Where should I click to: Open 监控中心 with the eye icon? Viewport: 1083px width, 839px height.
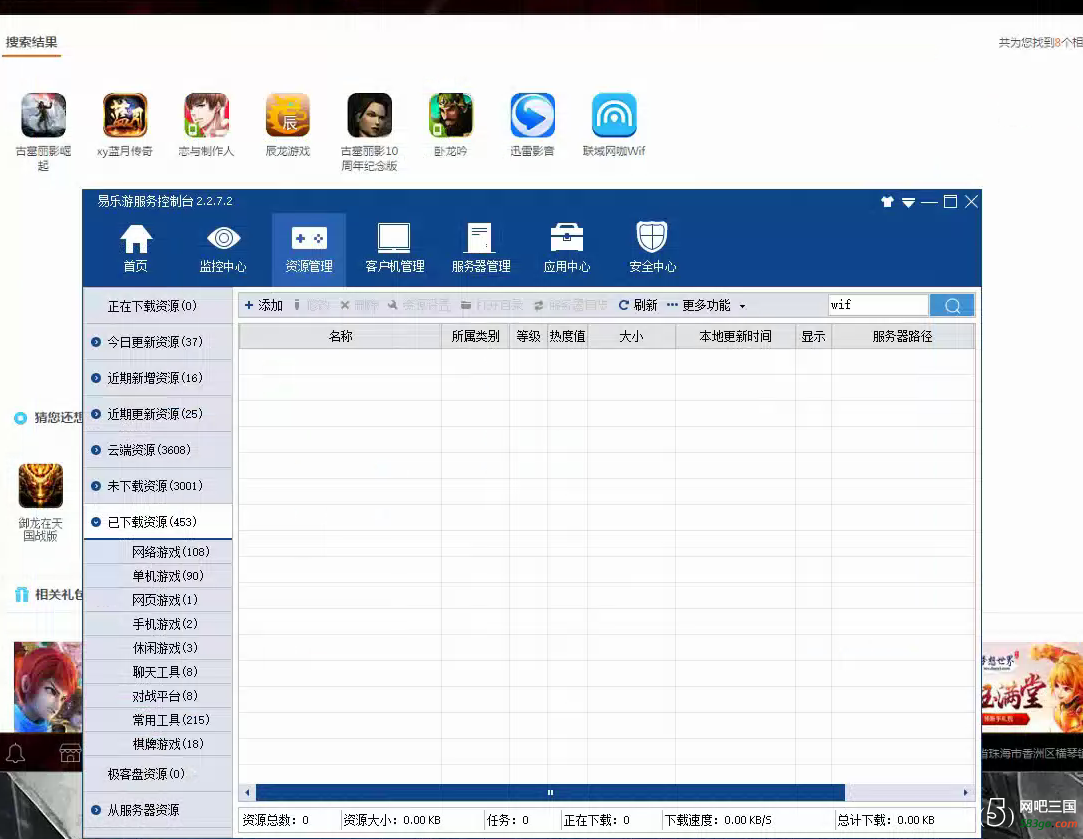point(222,249)
